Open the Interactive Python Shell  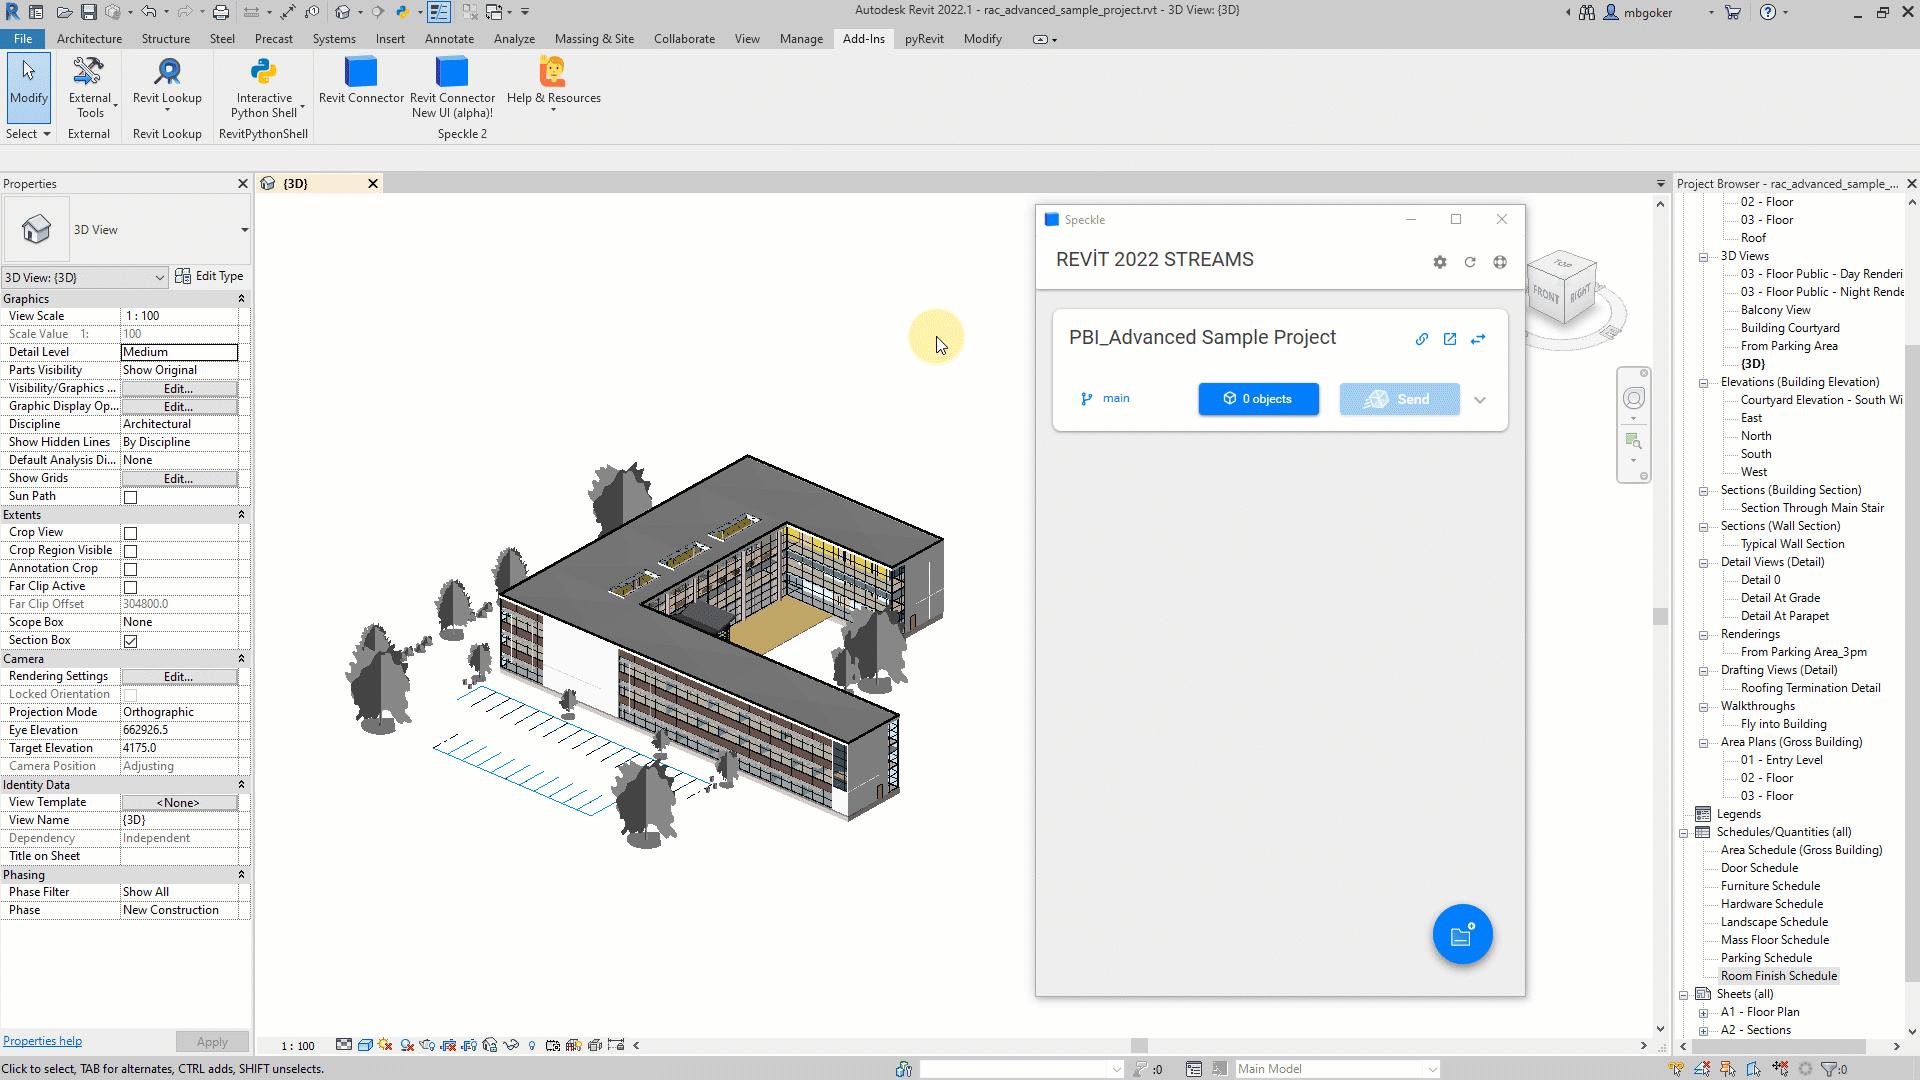[263, 85]
